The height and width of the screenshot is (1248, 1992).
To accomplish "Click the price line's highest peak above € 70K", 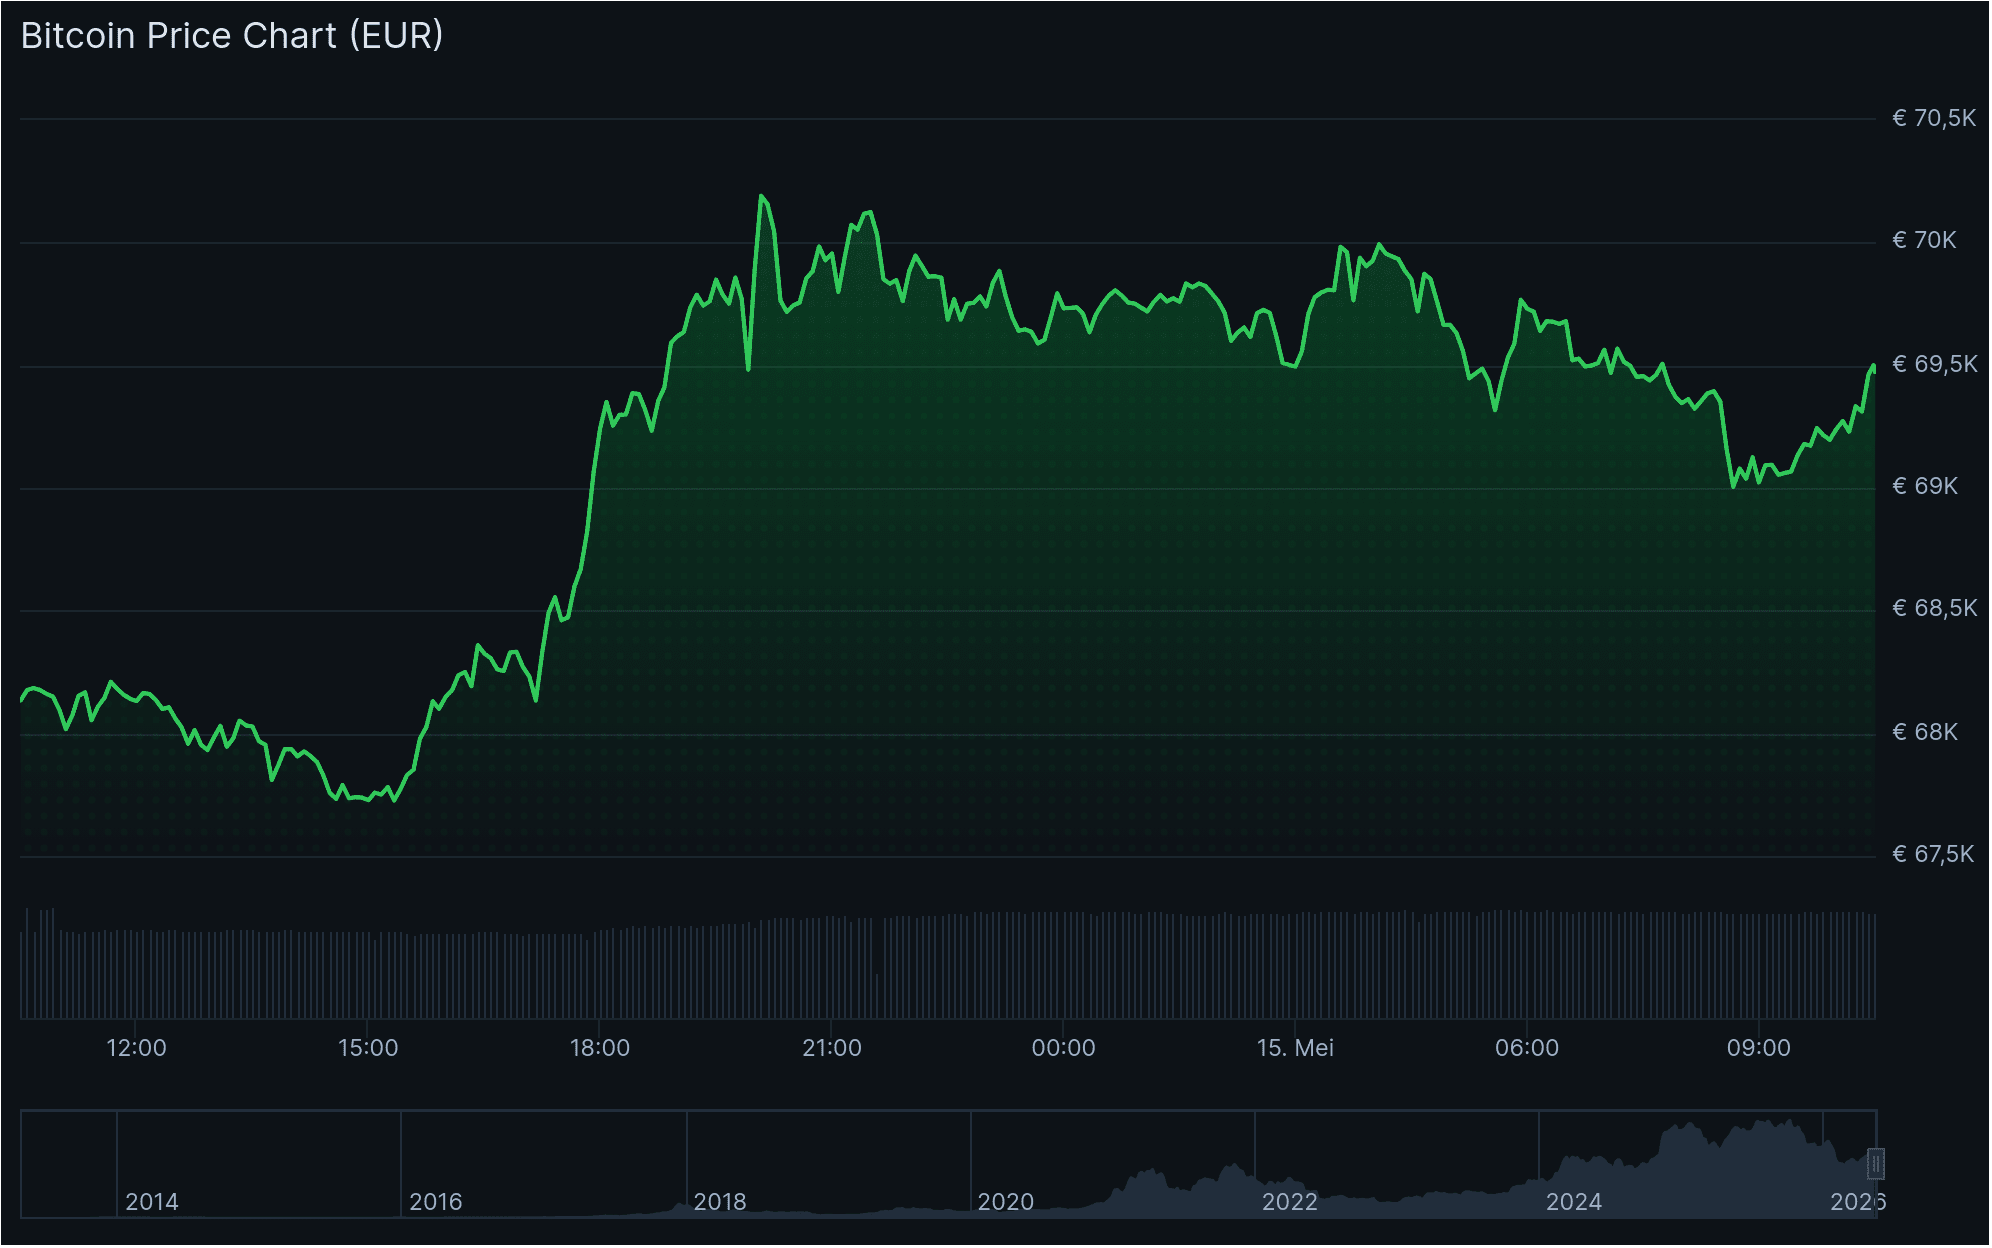I will click(761, 196).
